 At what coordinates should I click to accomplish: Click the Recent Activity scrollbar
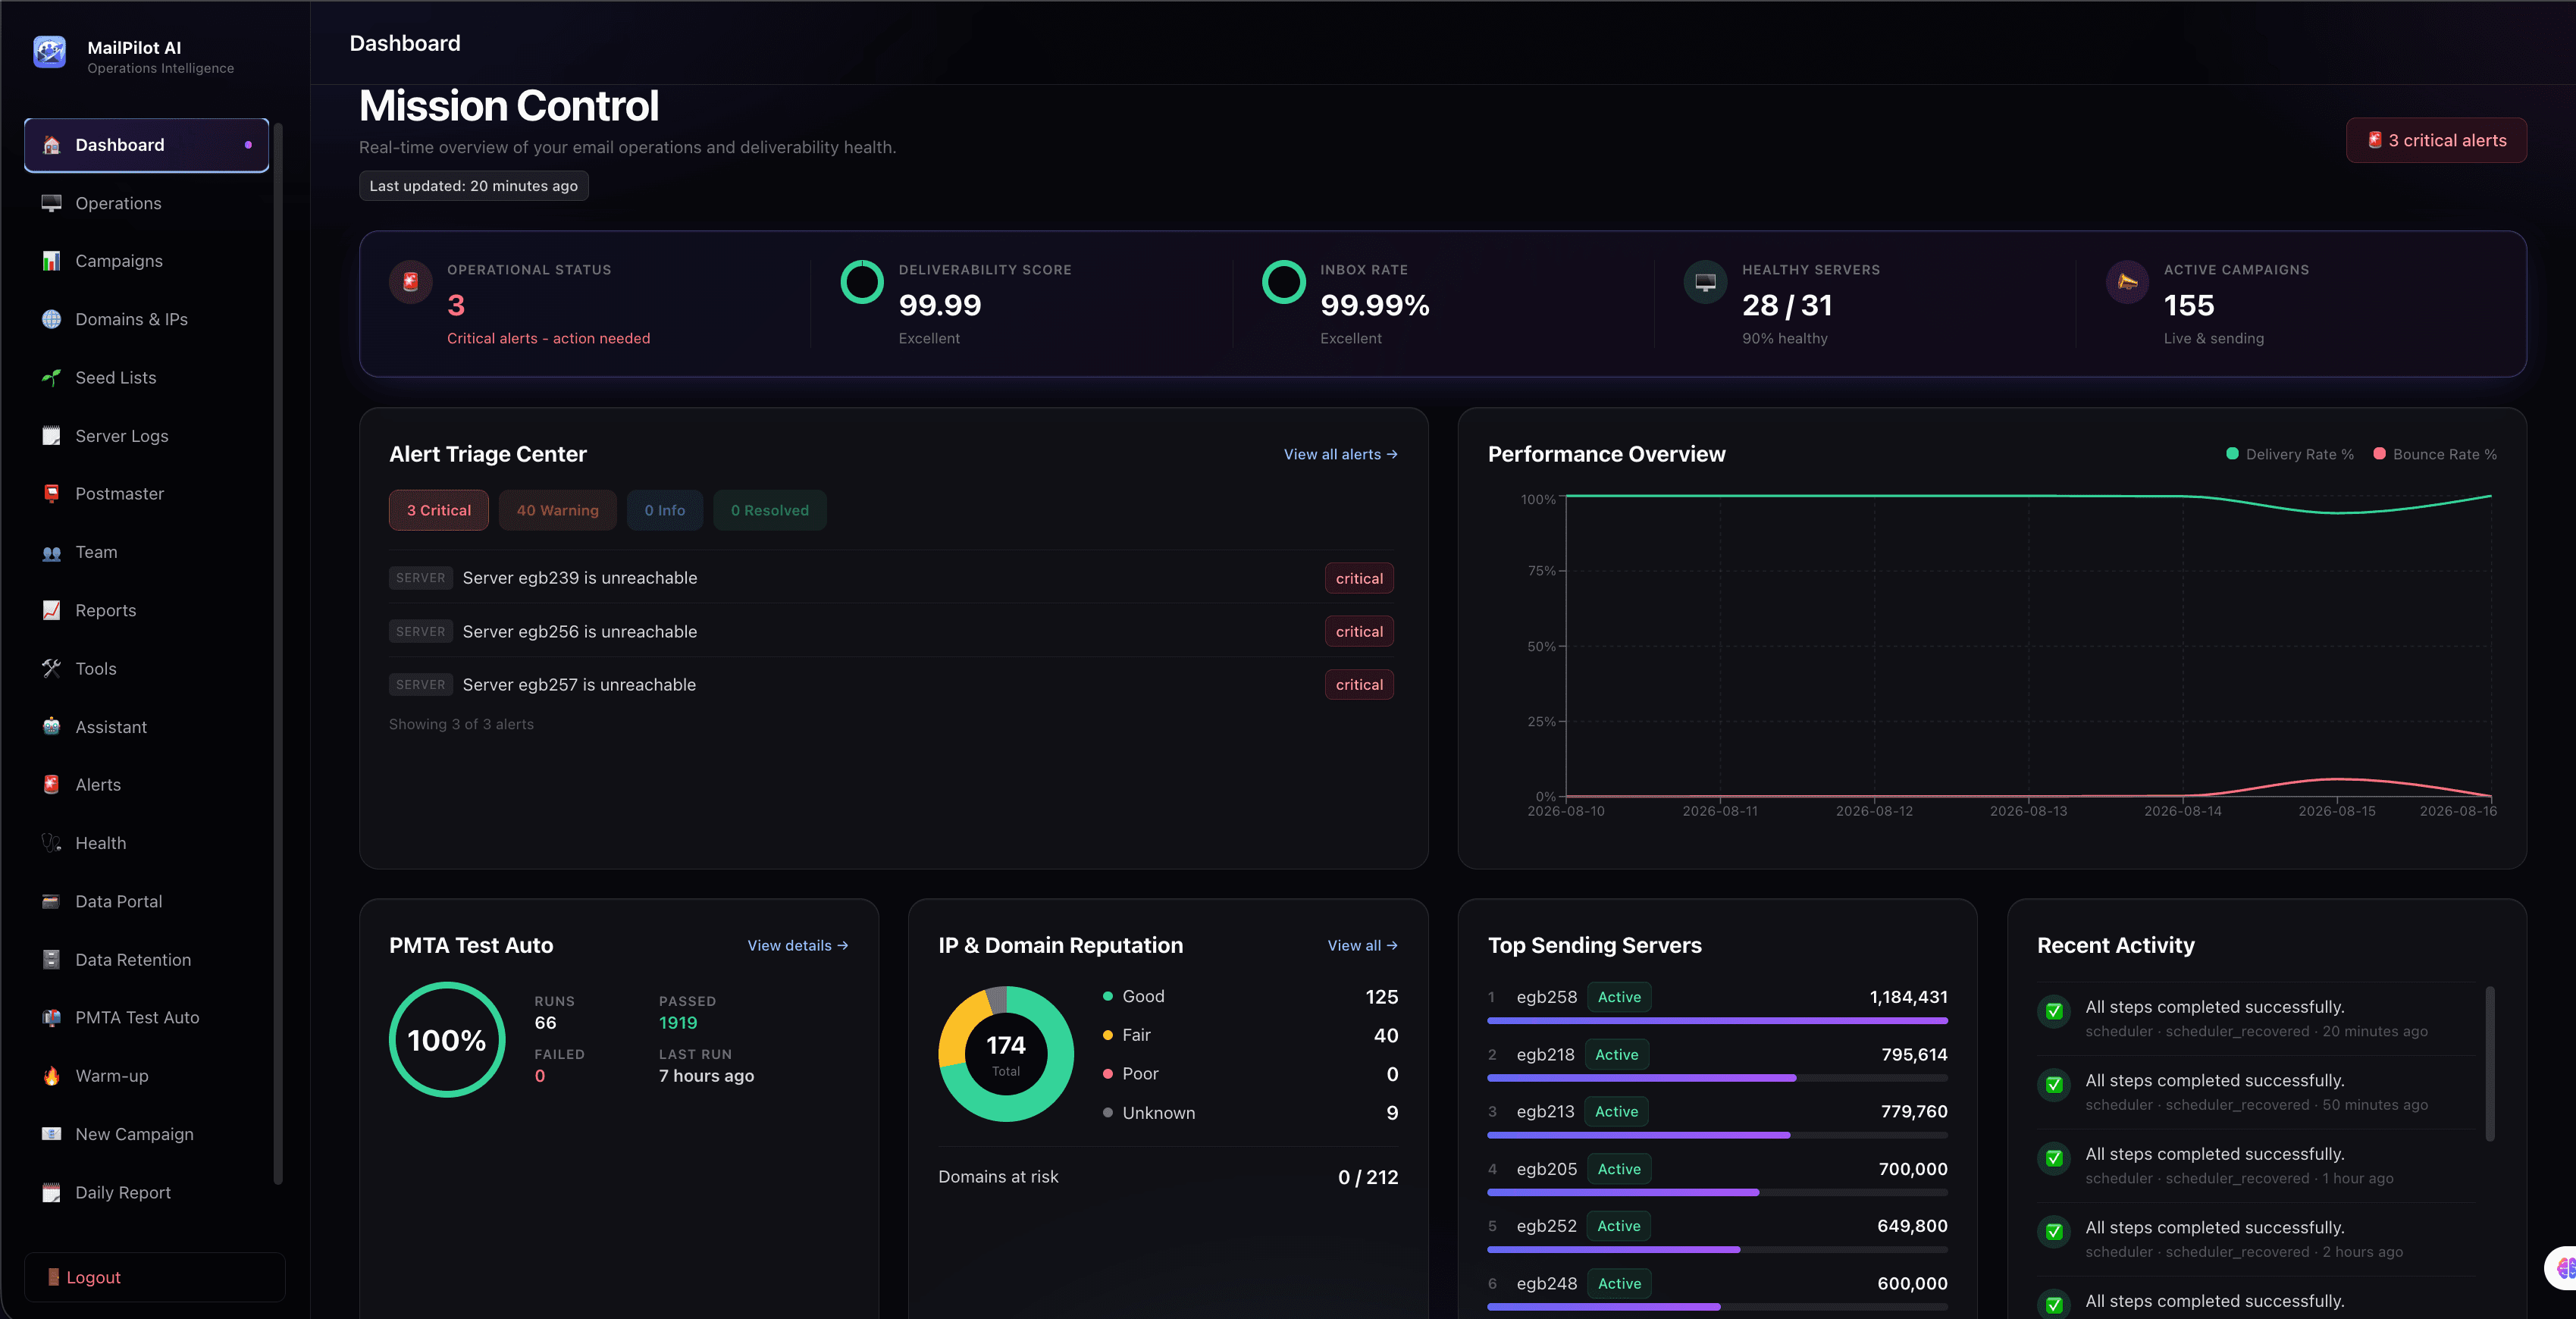pos(2490,1063)
